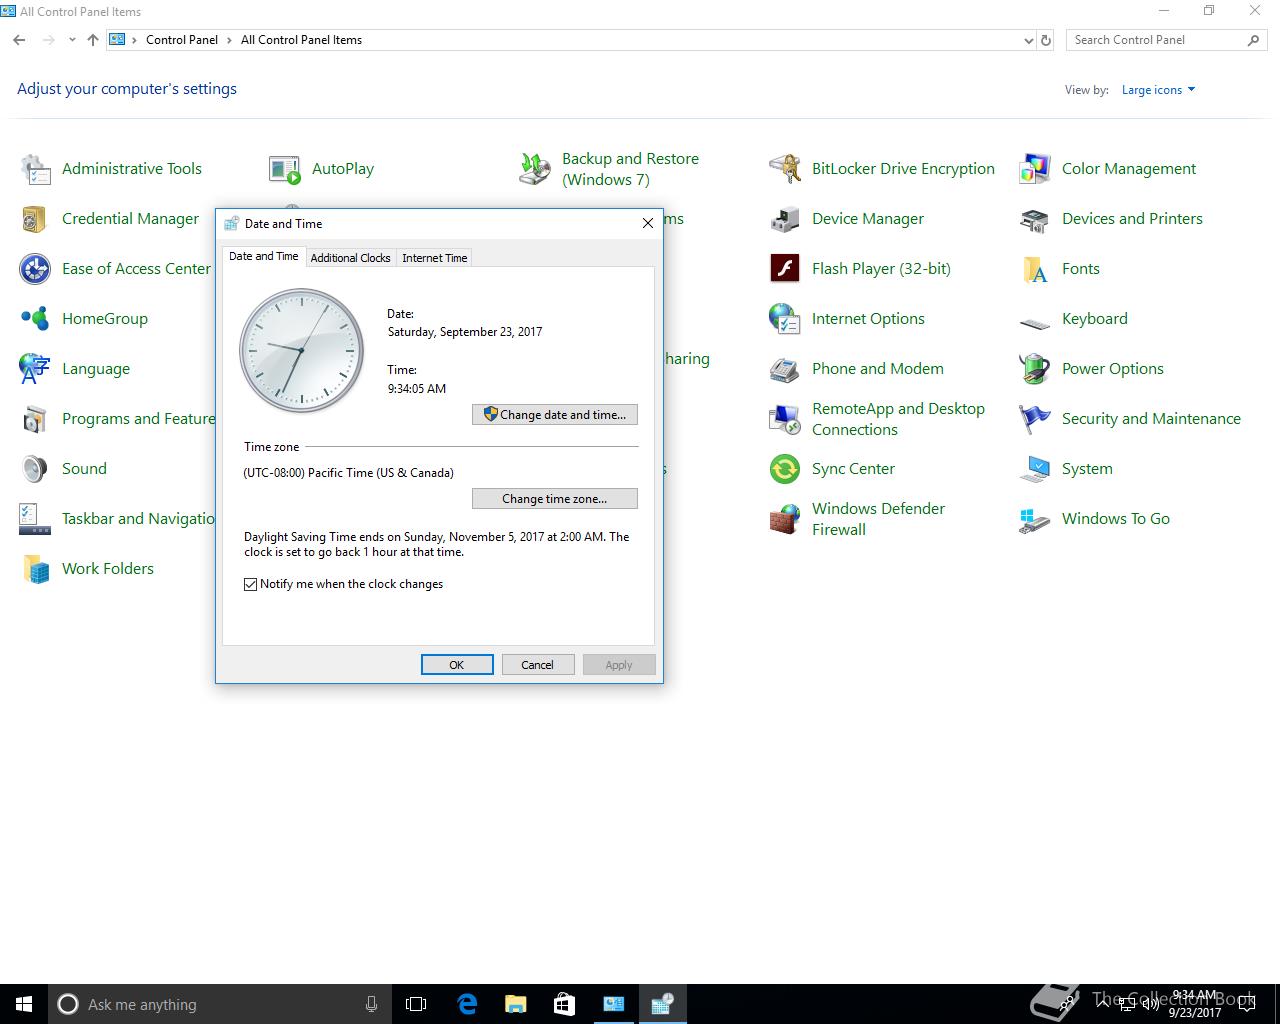The width and height of the screenshot is (1280, 1024).
Task: Open Sync Center icon
Action: 785,469
